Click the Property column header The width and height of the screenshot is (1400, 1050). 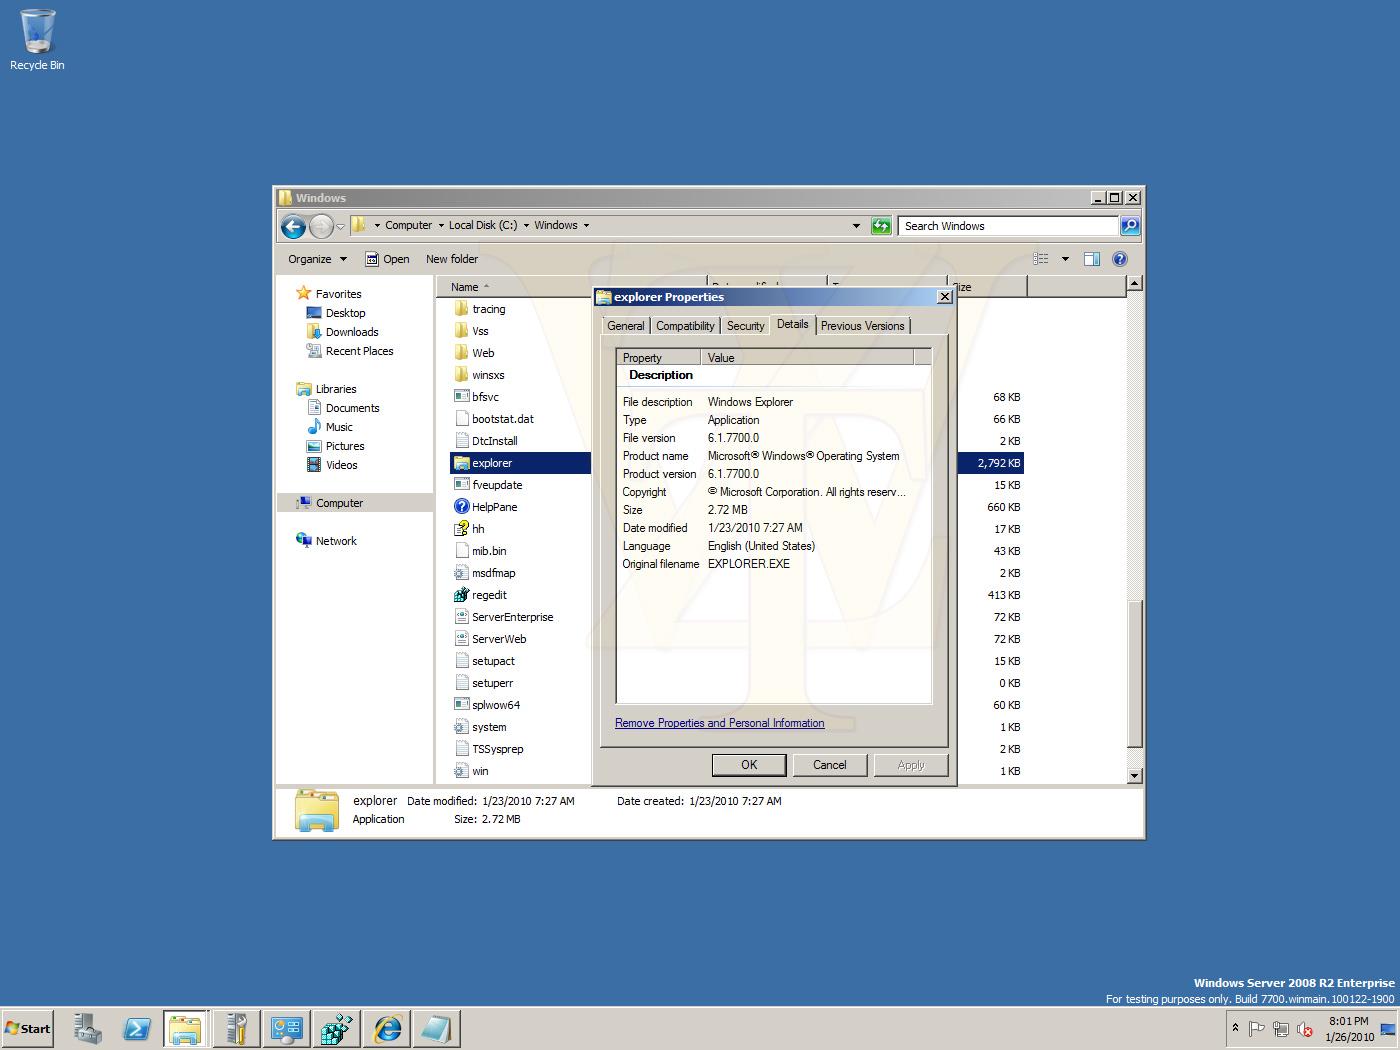[658, 358]
